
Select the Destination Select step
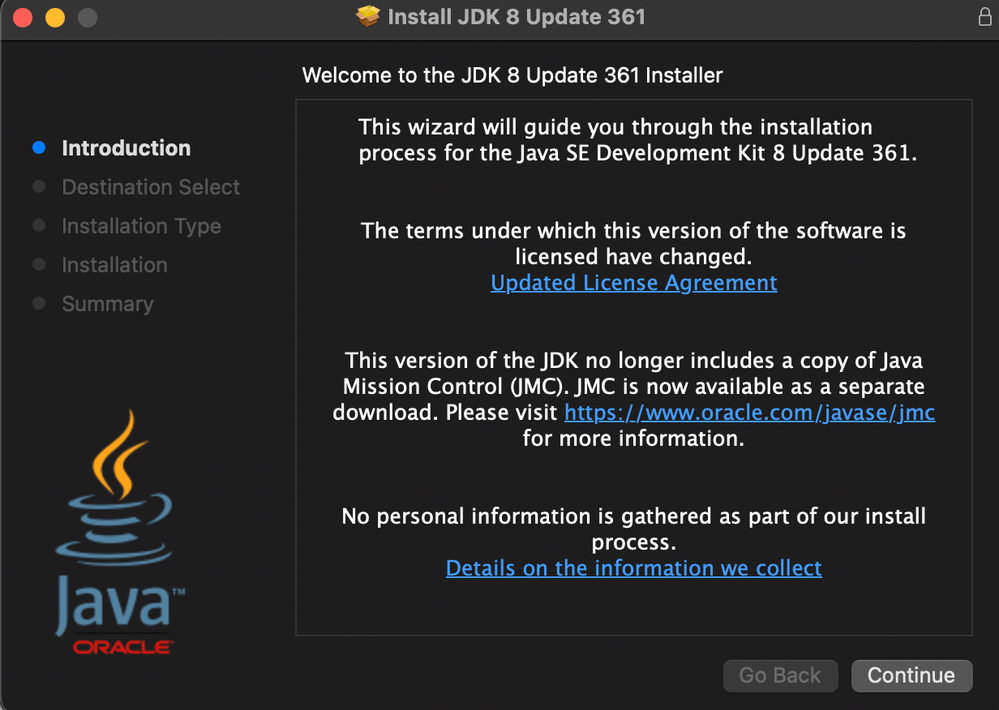point(150,187)
